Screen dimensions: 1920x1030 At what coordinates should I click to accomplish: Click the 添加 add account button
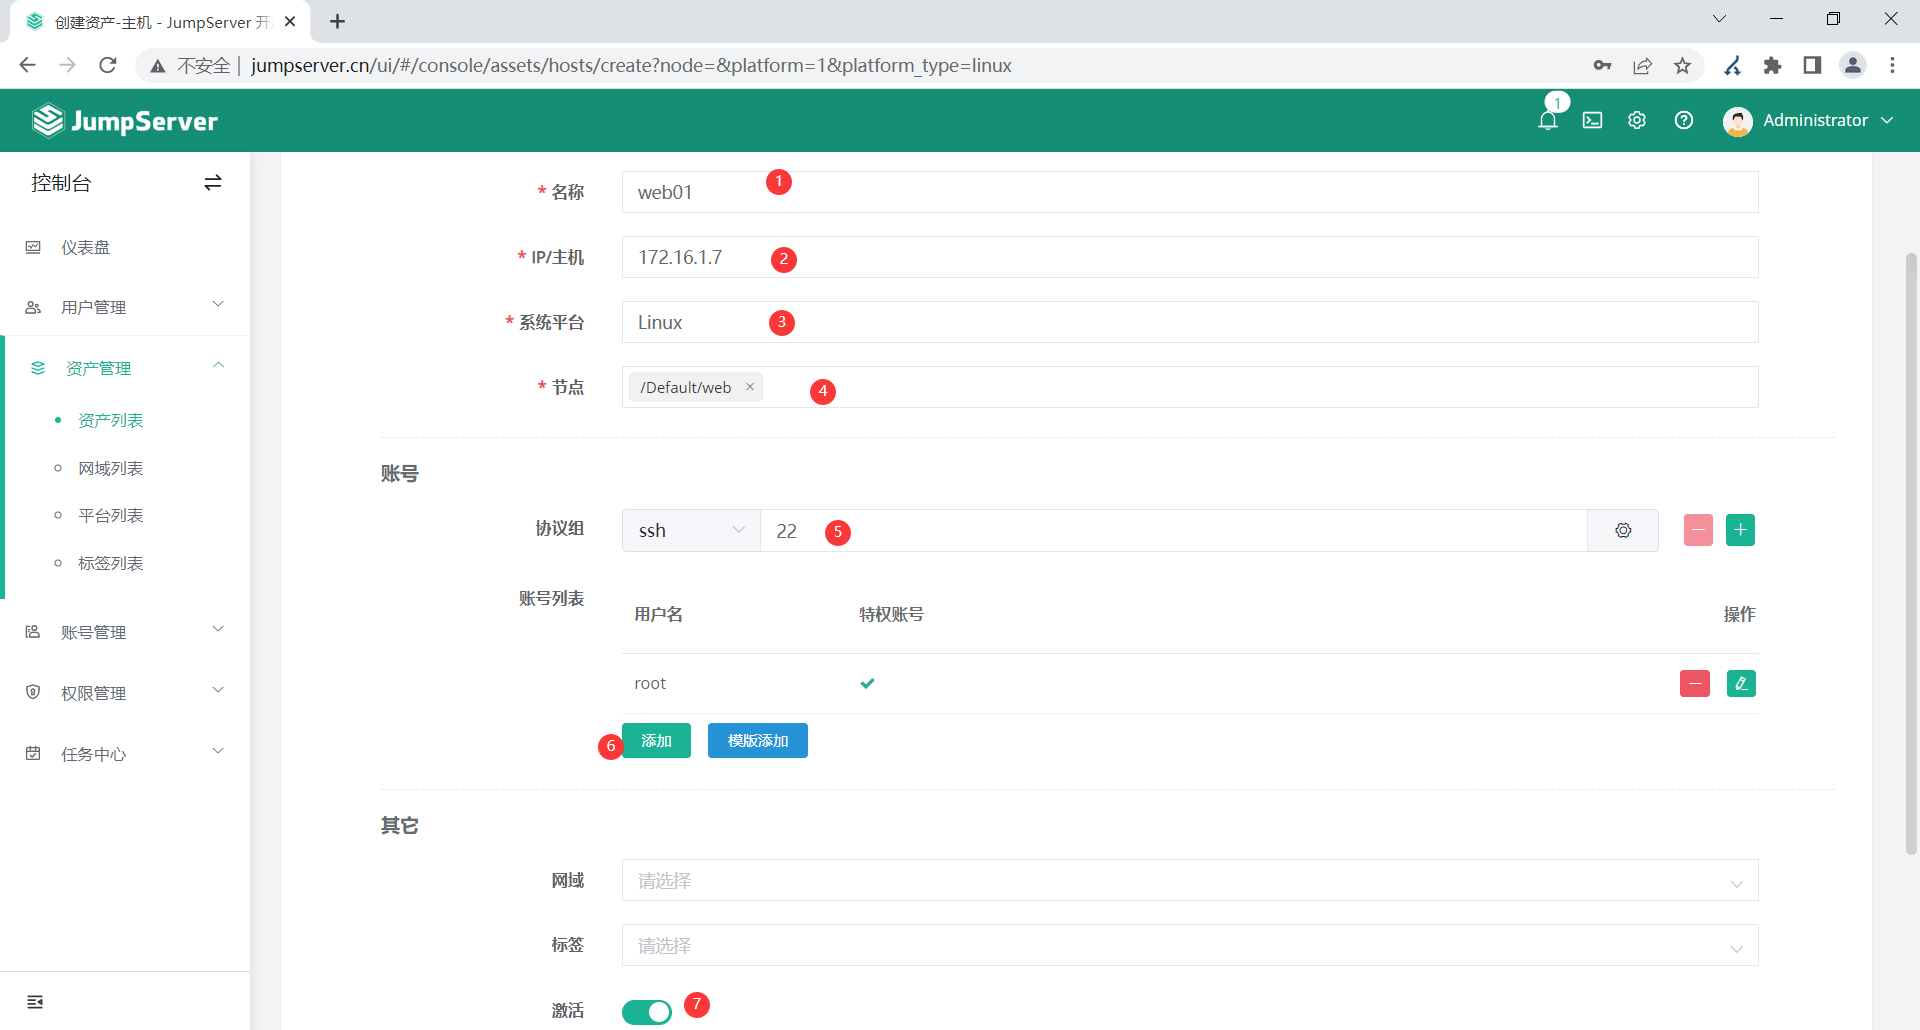point(656,741)
